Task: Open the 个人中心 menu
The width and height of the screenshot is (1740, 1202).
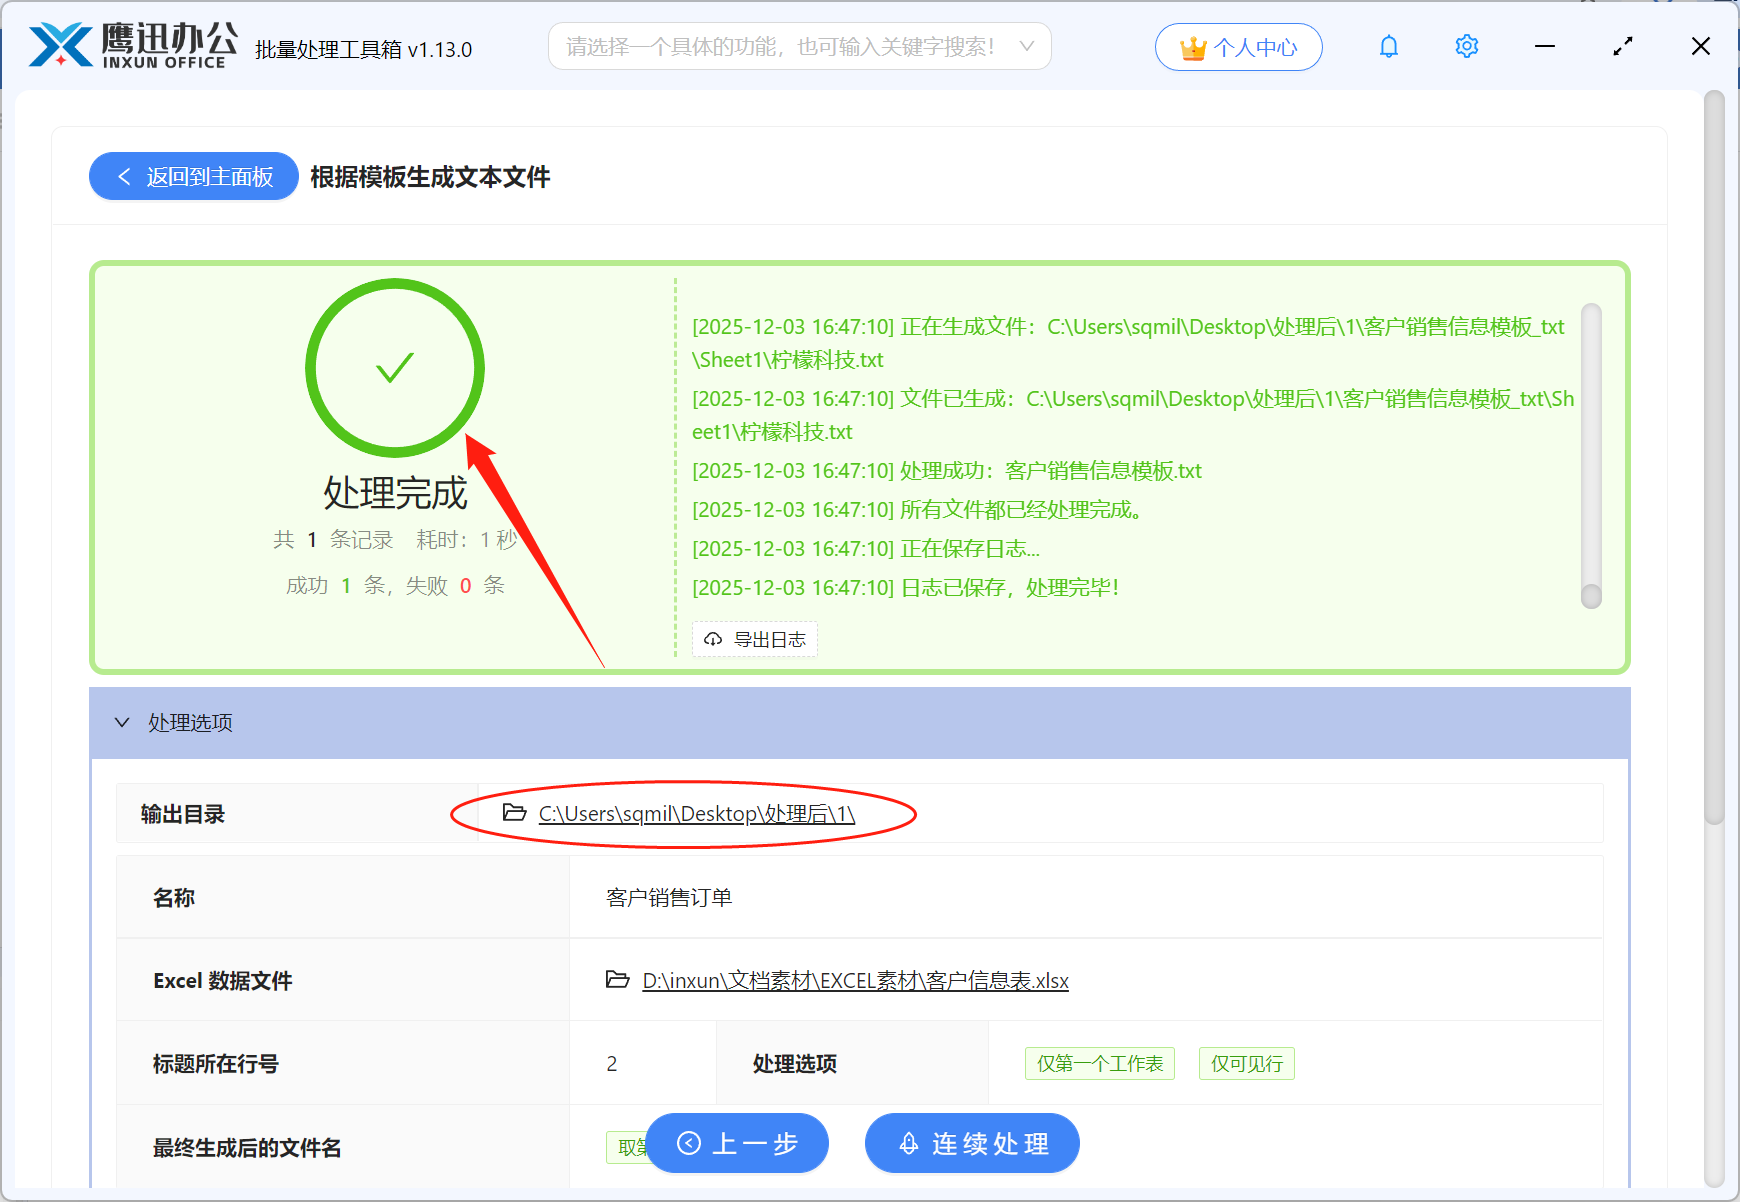Action: click(x=1238, y=46)
